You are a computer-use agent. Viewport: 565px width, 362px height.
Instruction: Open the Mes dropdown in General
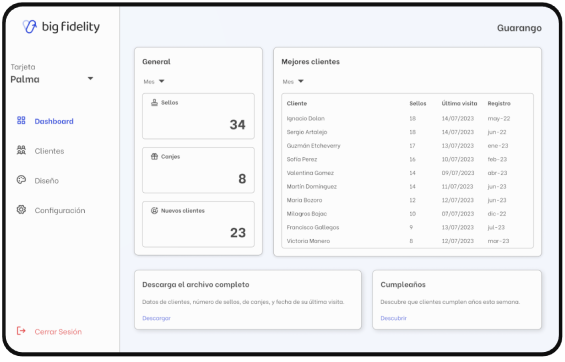coord(154,81)
